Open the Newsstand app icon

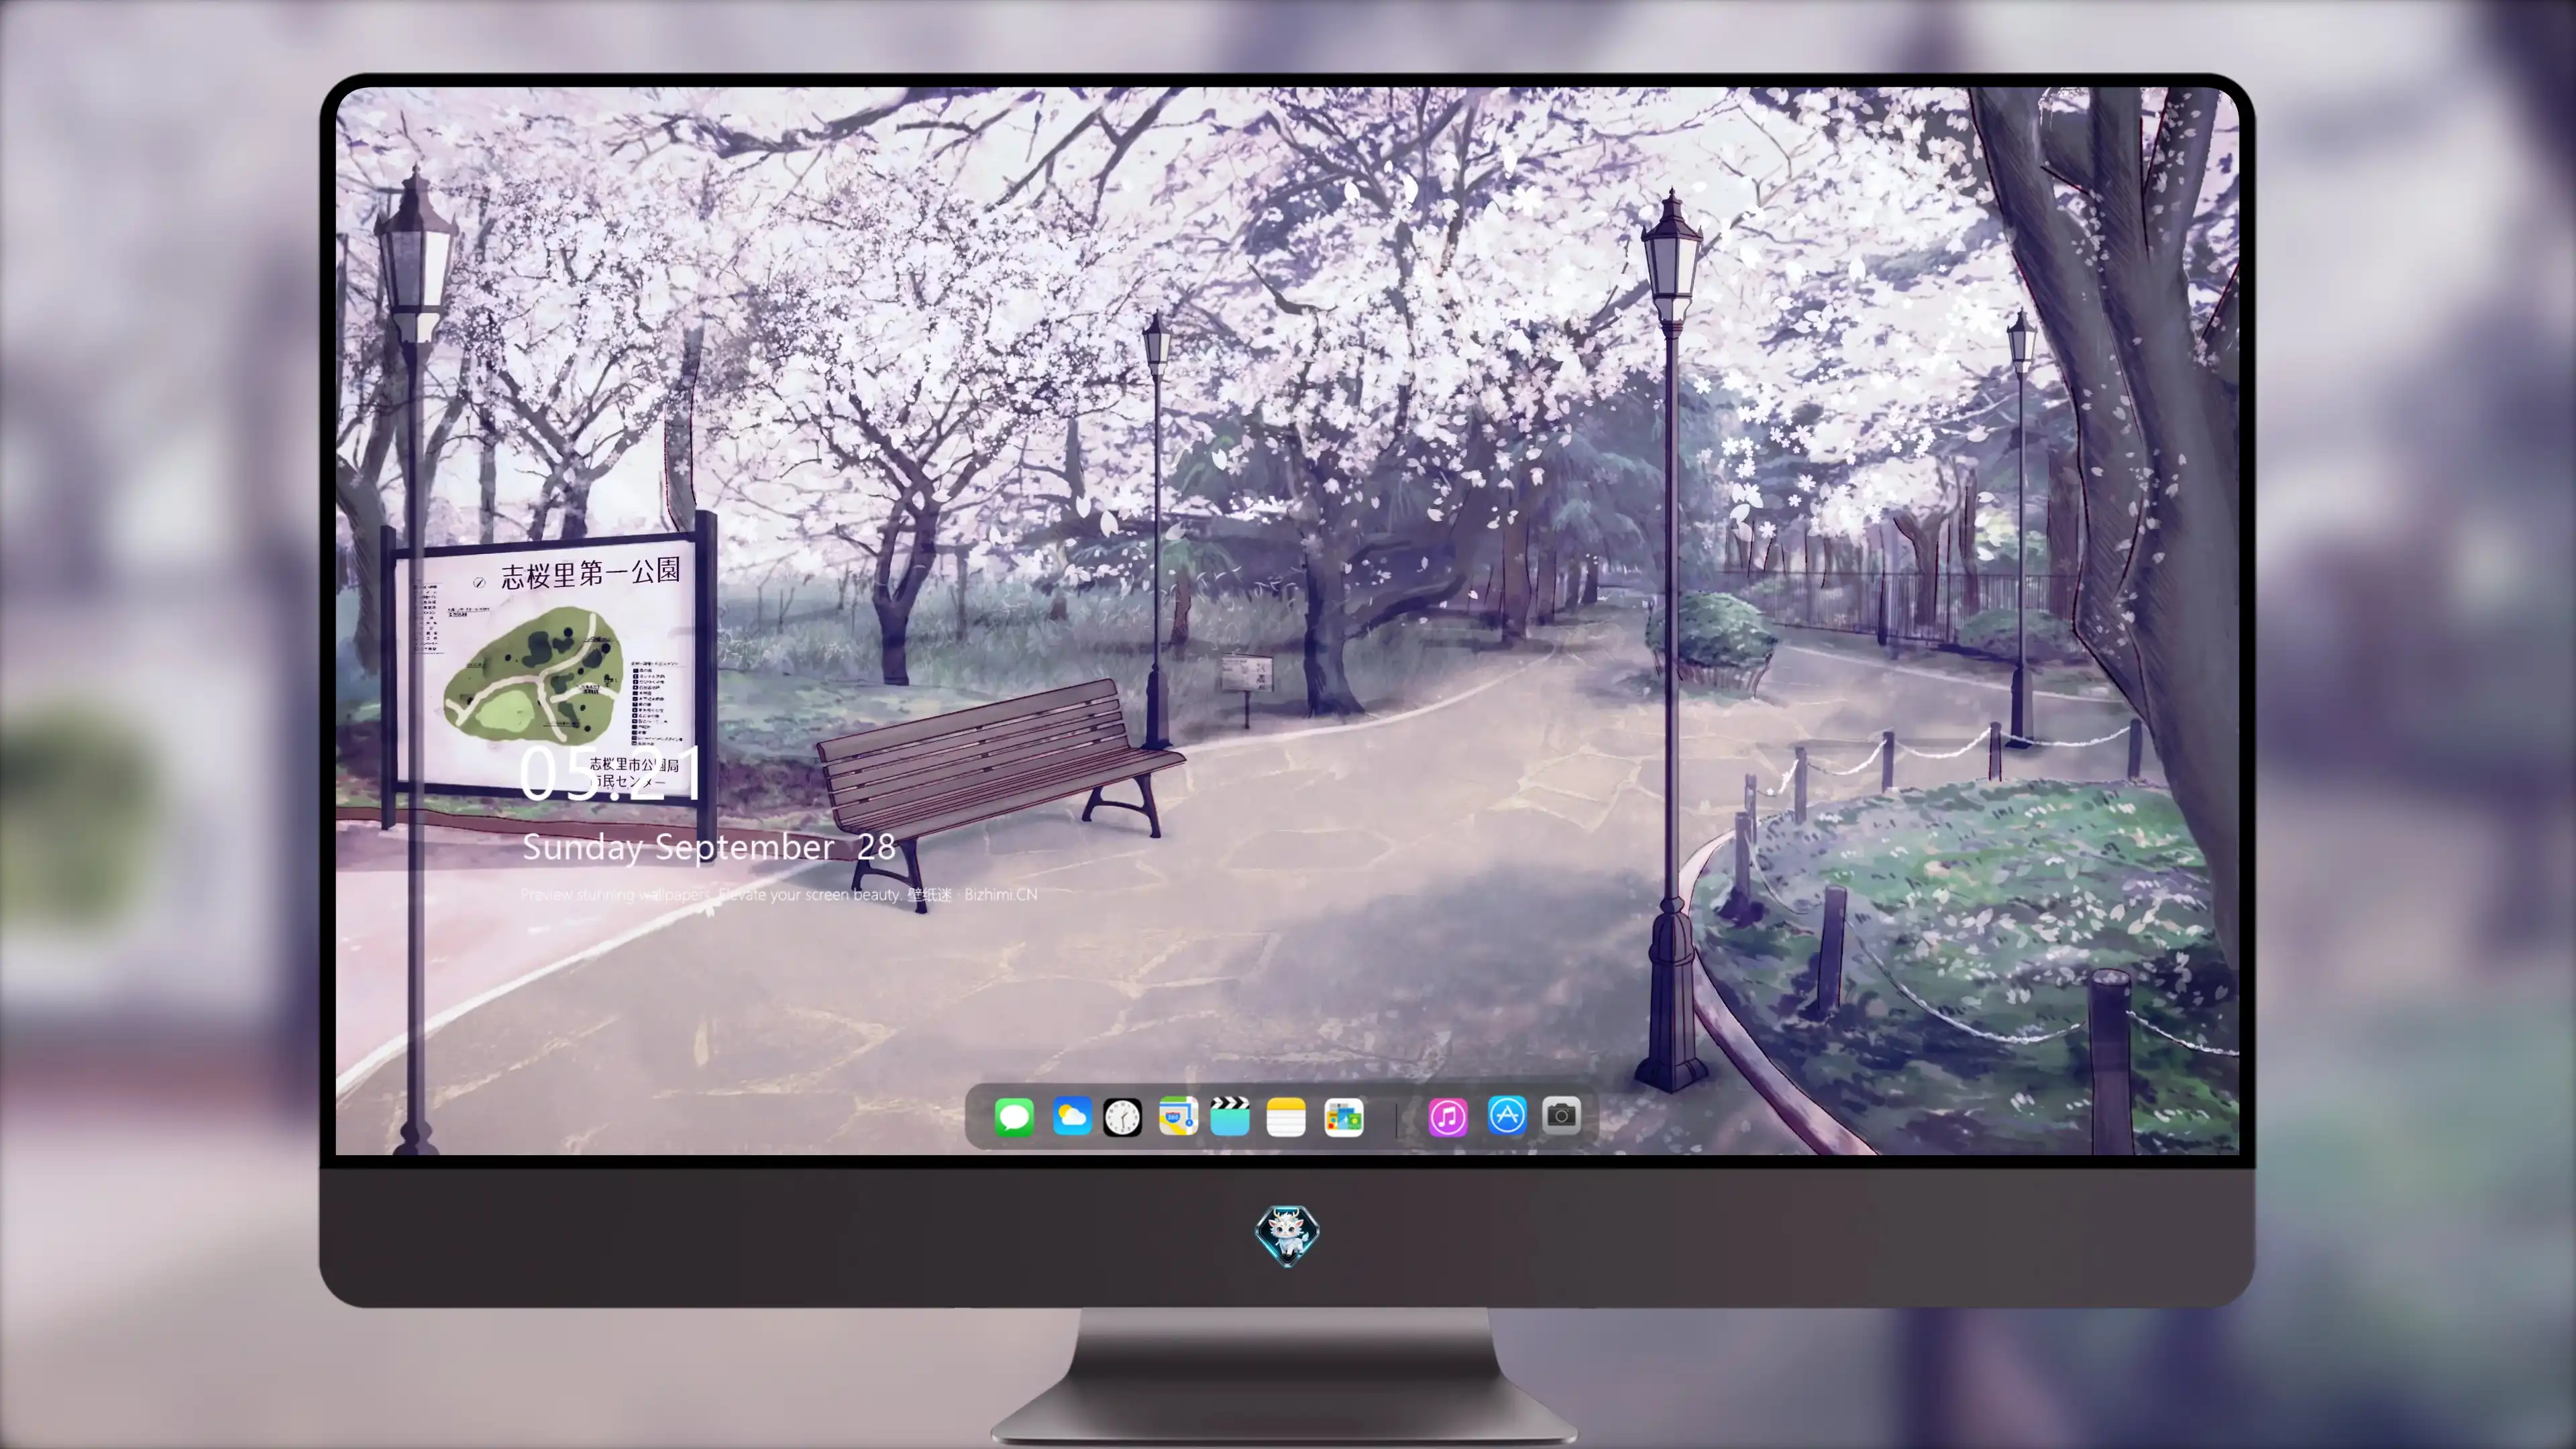tap(1343, 1117)
